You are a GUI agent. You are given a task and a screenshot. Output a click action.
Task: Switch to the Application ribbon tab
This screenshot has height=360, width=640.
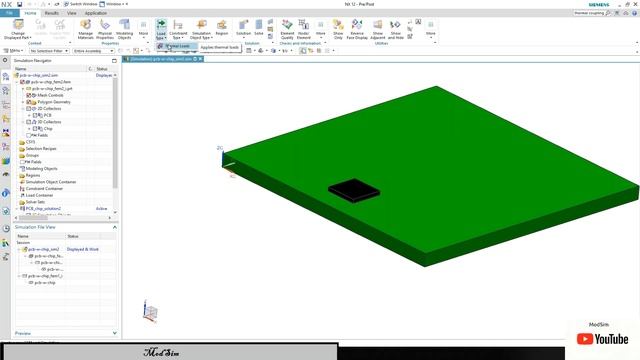pos(96,13)
